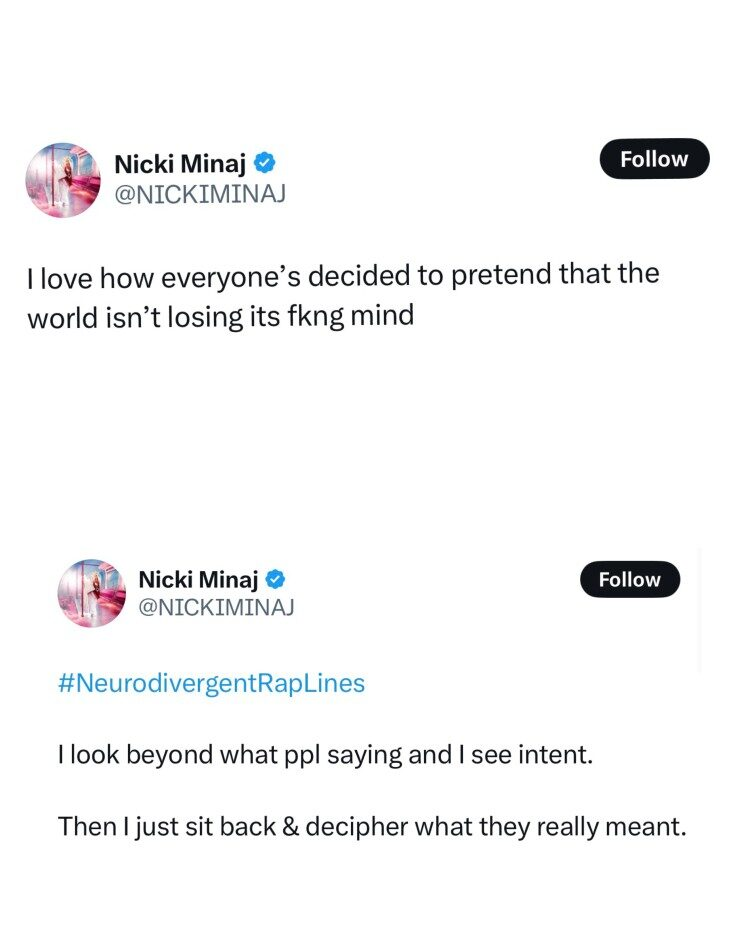Open the bottom tweet's profile avatar
The width and height of the screenshot is (750, 939).
(x=92, y=593)
